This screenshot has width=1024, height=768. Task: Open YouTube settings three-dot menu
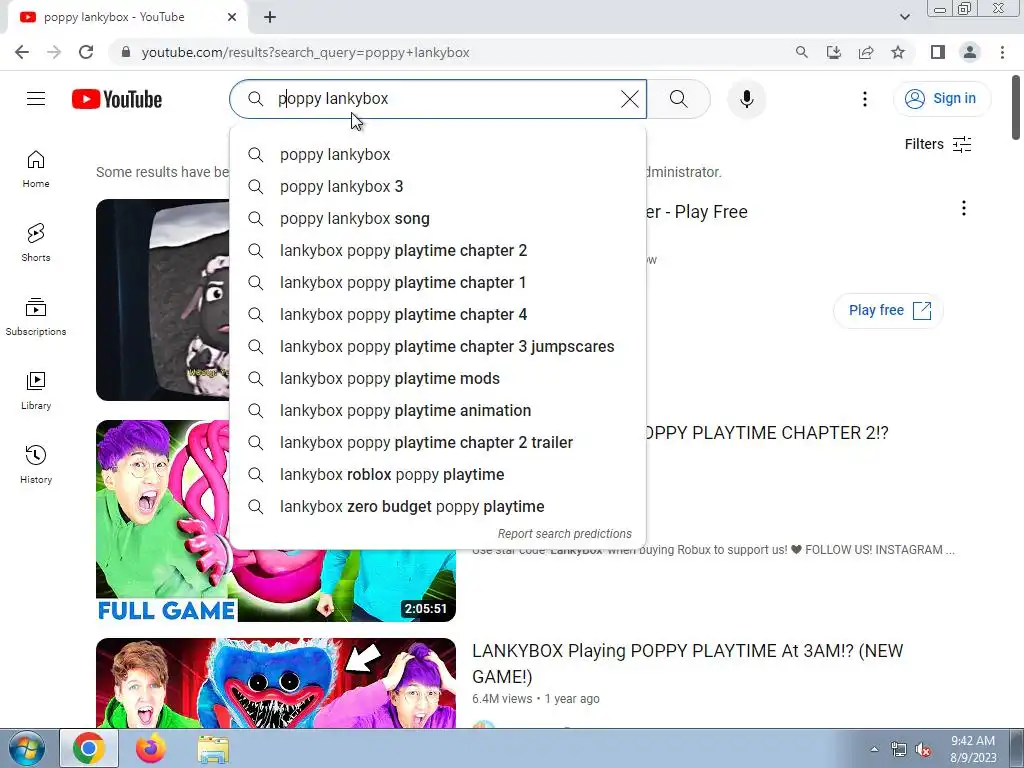pos(865,99)
